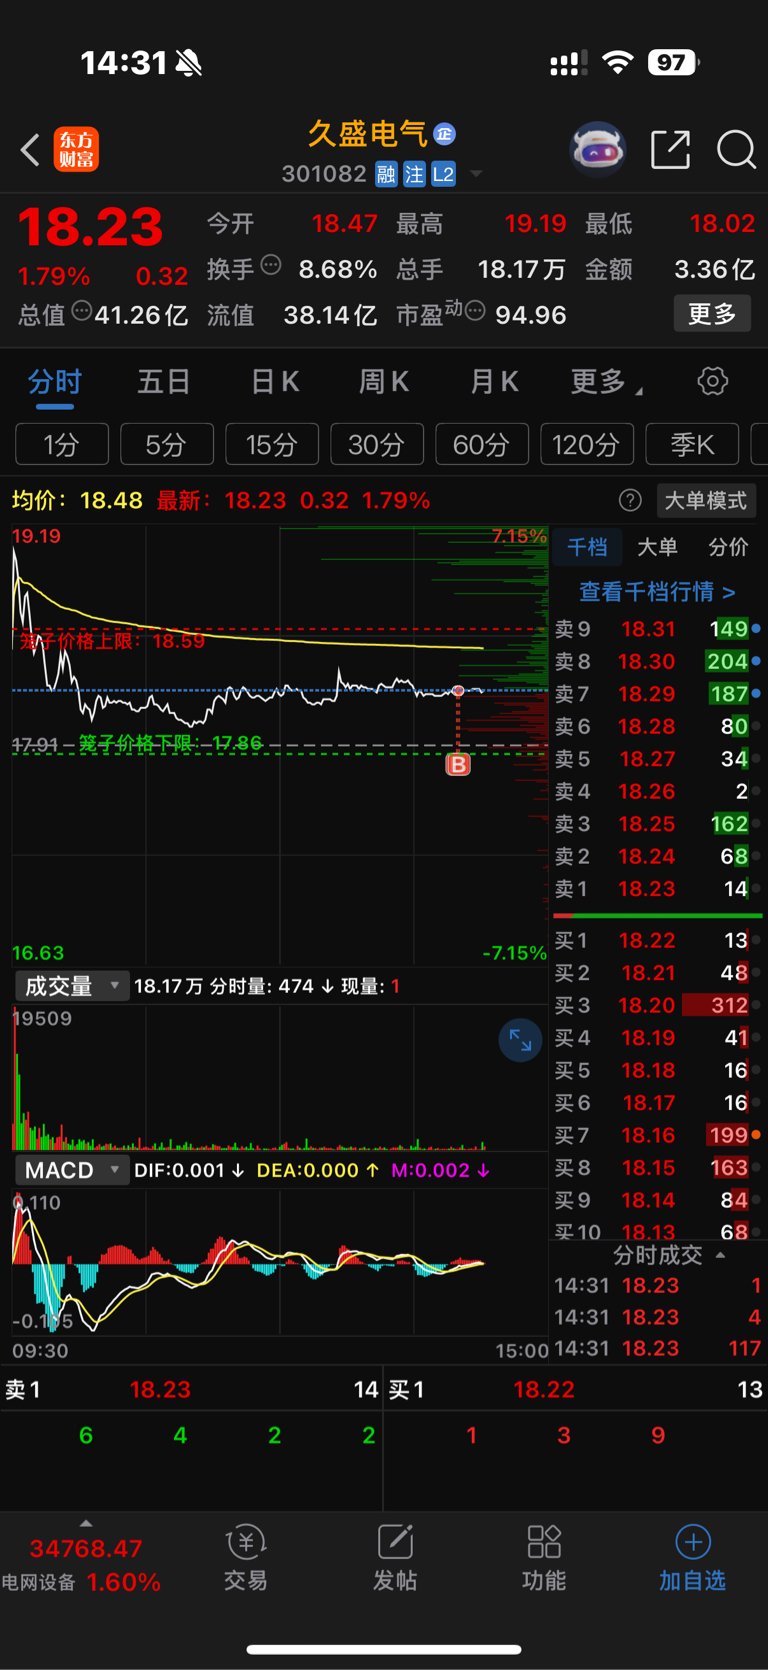Expand index panel arrow above 34768.47

(x=86, y=1523)
